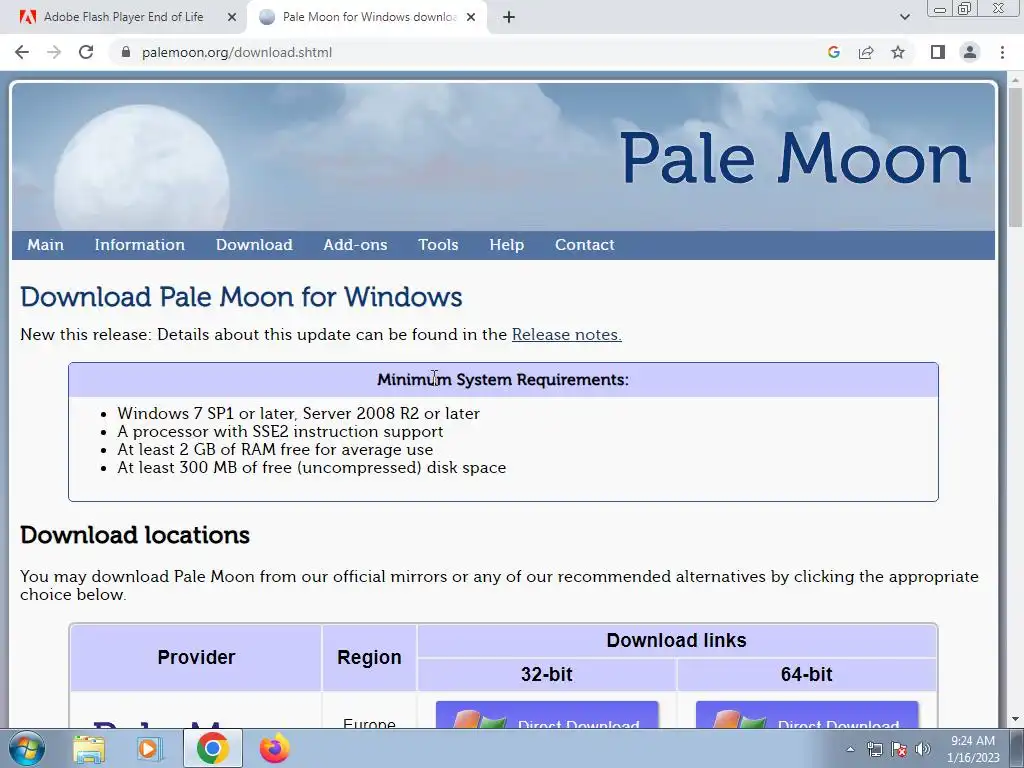Click the 2 GB of RAM requirement line

pyautogui.click(x=275, y=450)
